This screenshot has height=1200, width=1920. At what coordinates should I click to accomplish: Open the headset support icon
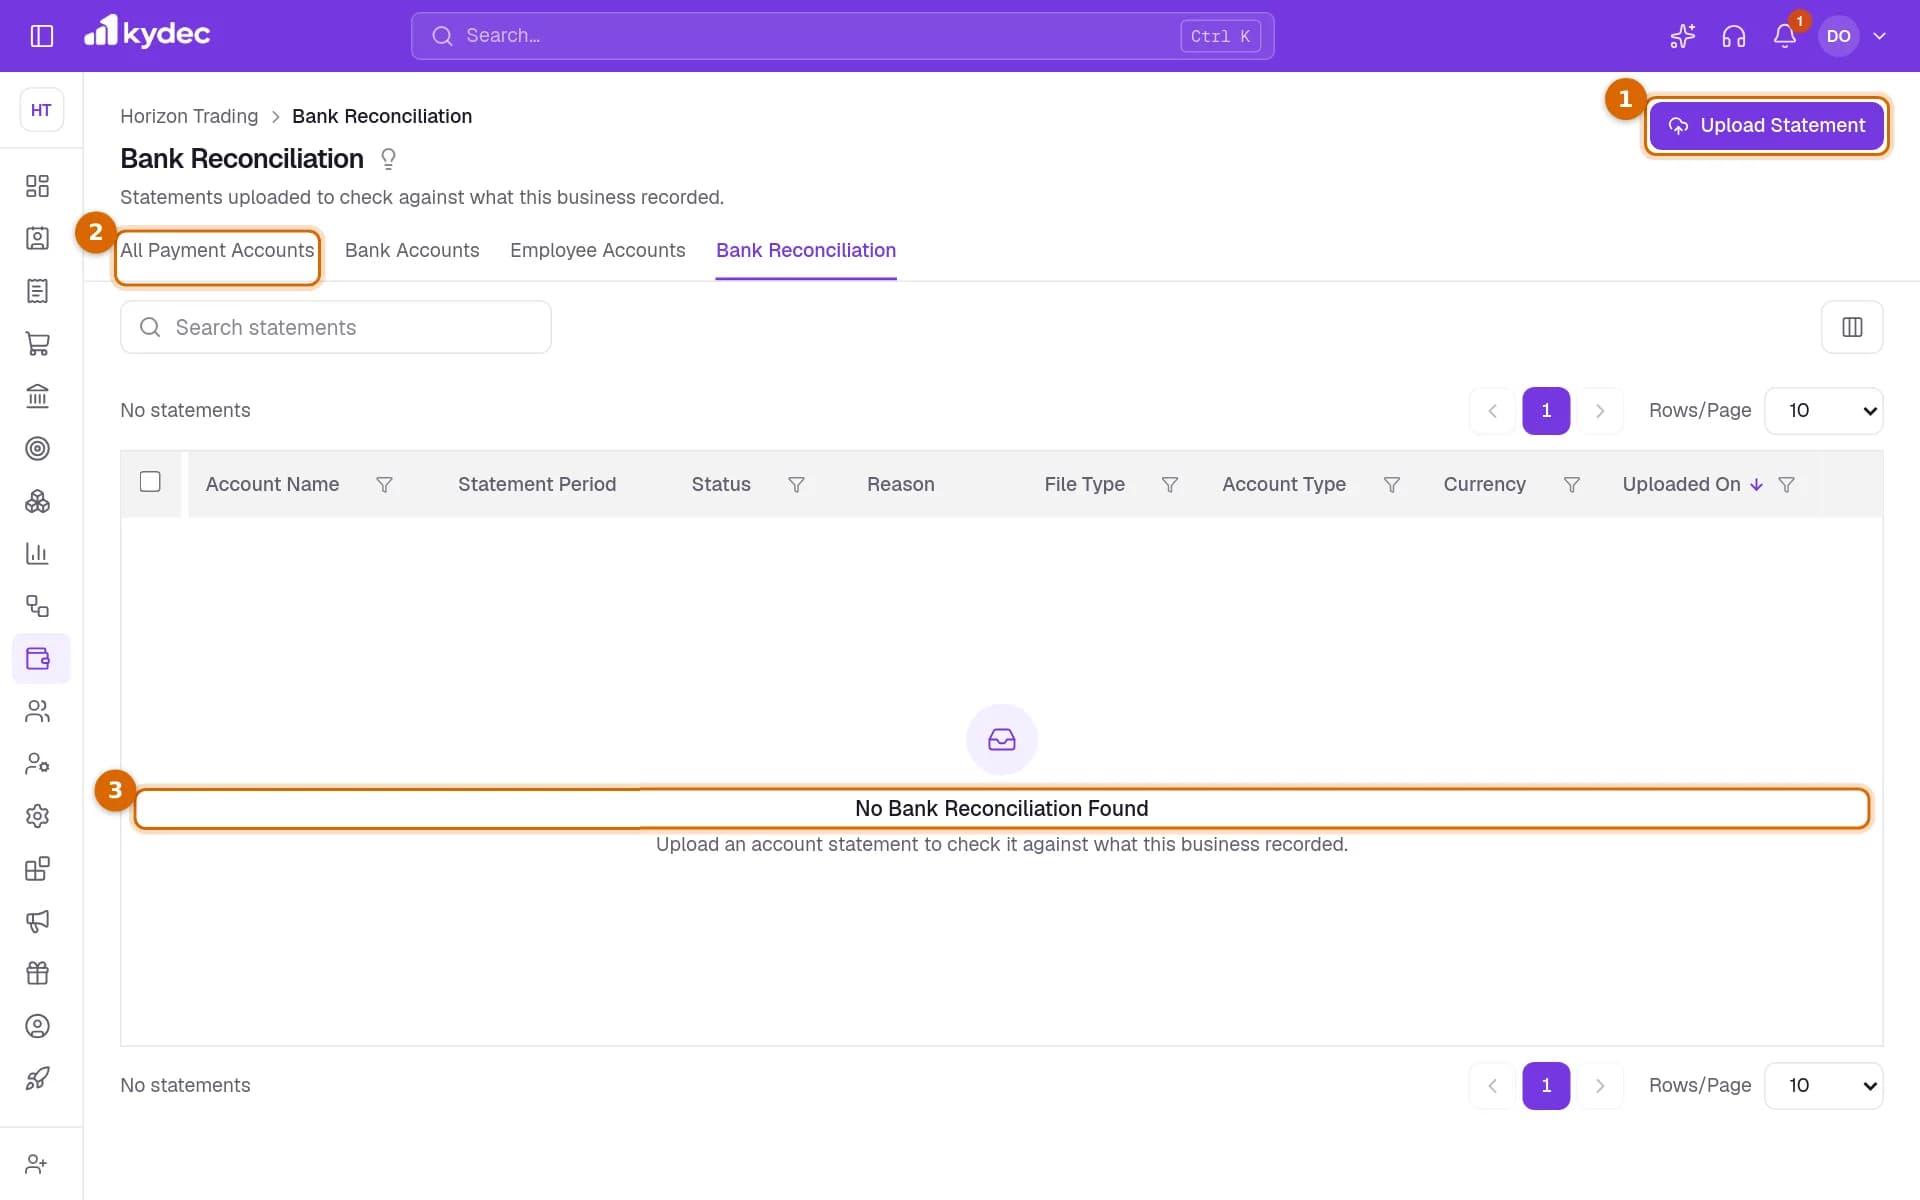tap(1734, 36)
